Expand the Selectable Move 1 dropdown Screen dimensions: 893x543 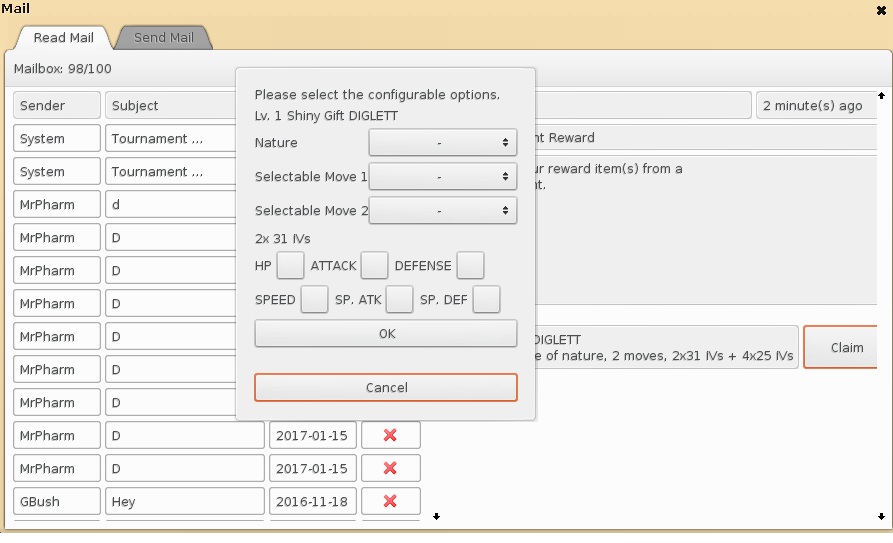pyautogui.click(x=442, y=177)
